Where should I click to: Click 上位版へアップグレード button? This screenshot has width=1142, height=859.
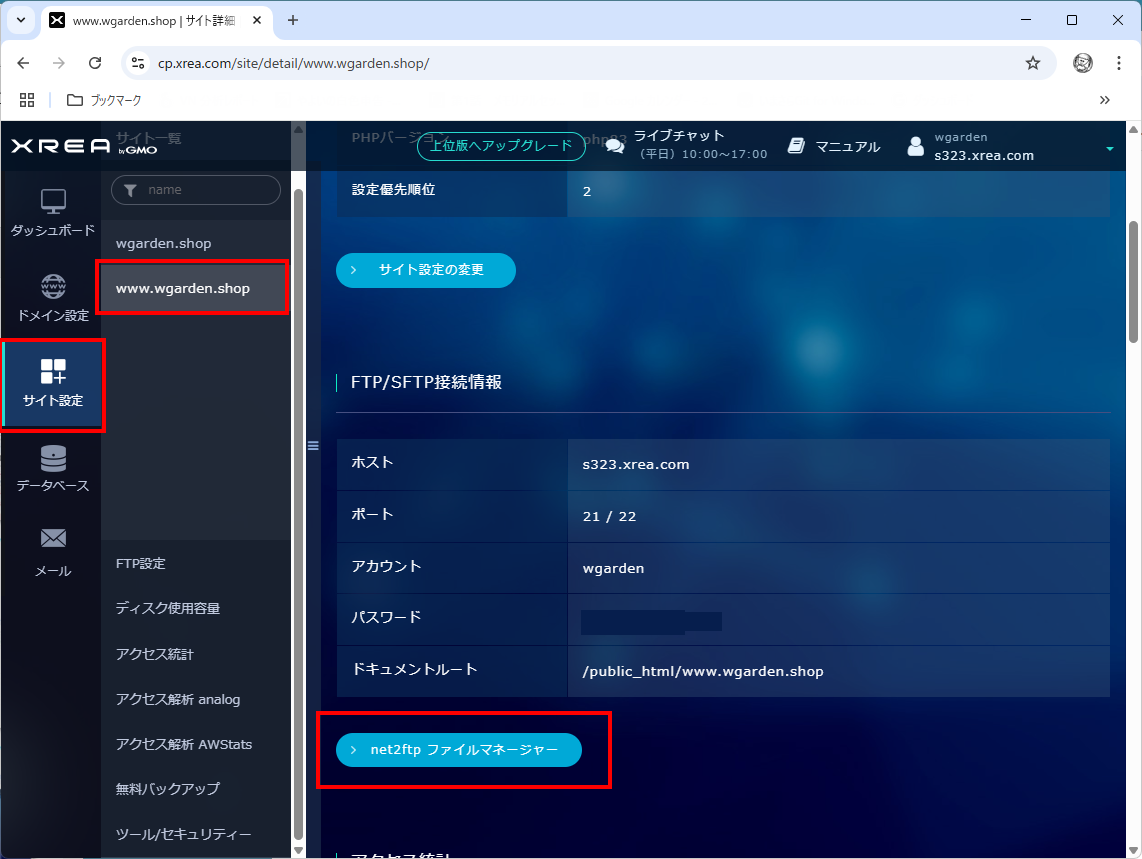(x=501, y=146)
